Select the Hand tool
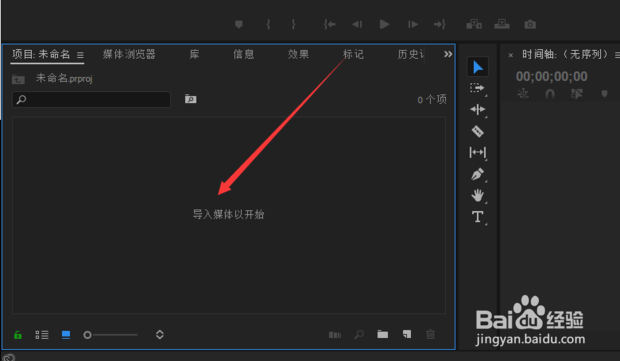620x361 pixels. (478, 195)
